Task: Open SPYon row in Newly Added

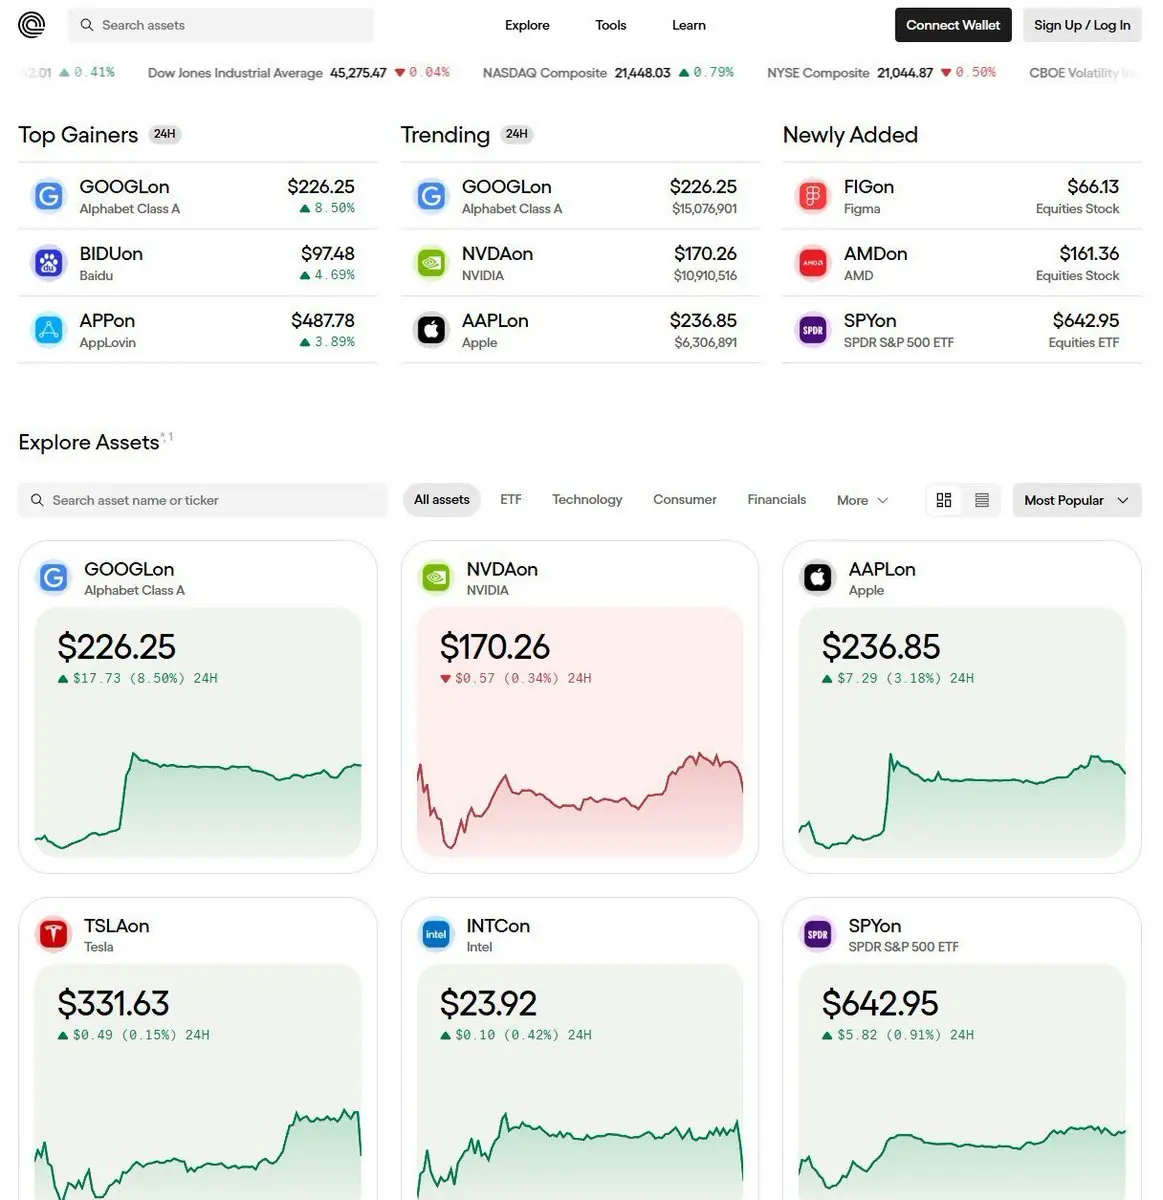Action: click(x=962, y=330)
